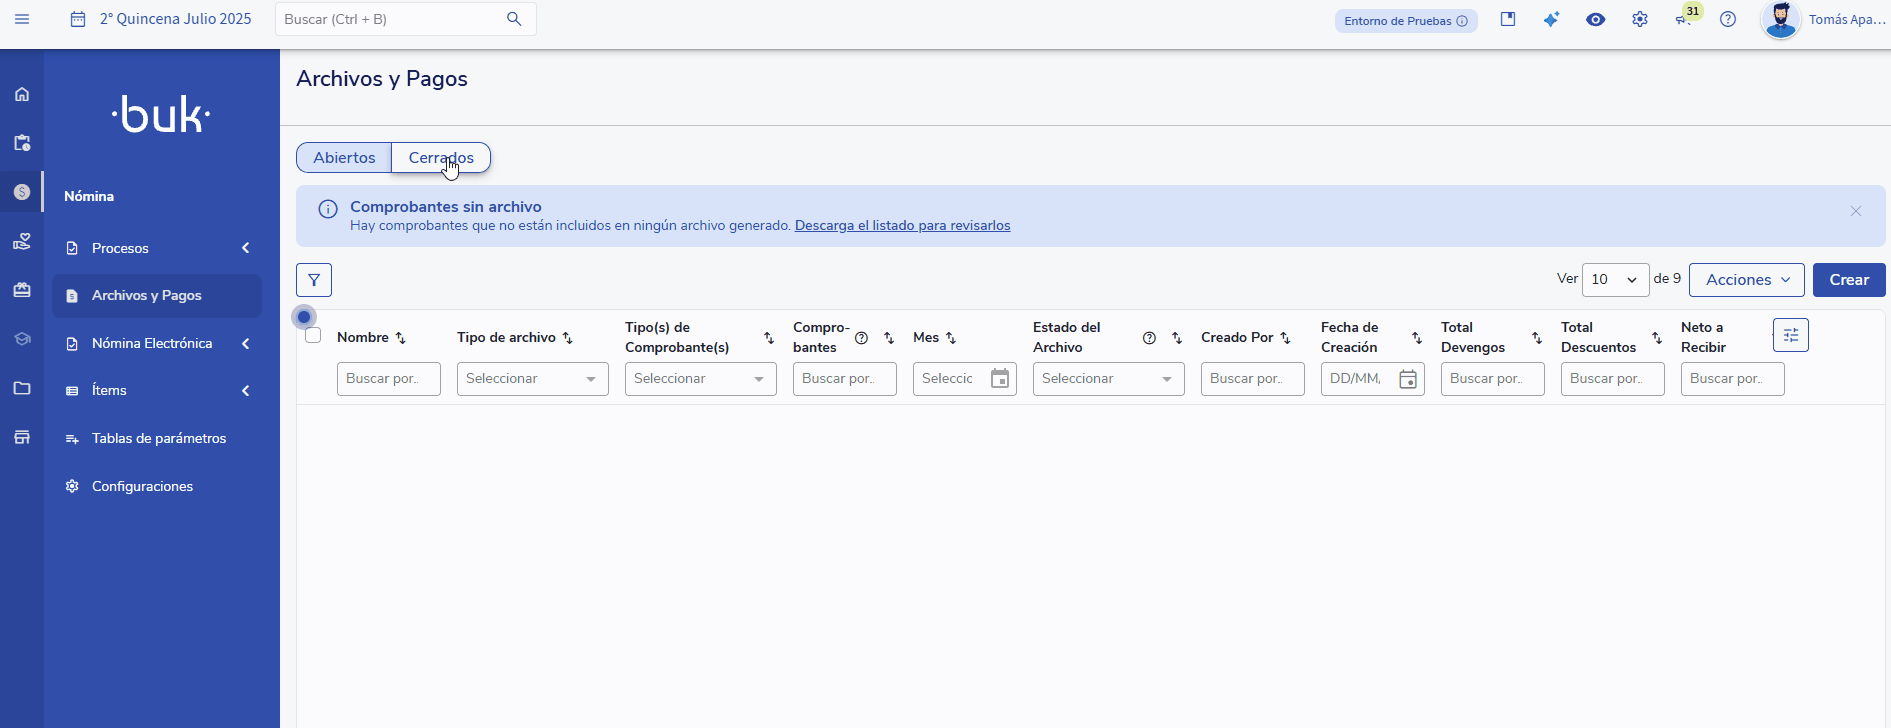Open the Tipo de archivo Seleccionar dropdown
The width and height of the screenshot is (1891, 728).
[532, 379]
